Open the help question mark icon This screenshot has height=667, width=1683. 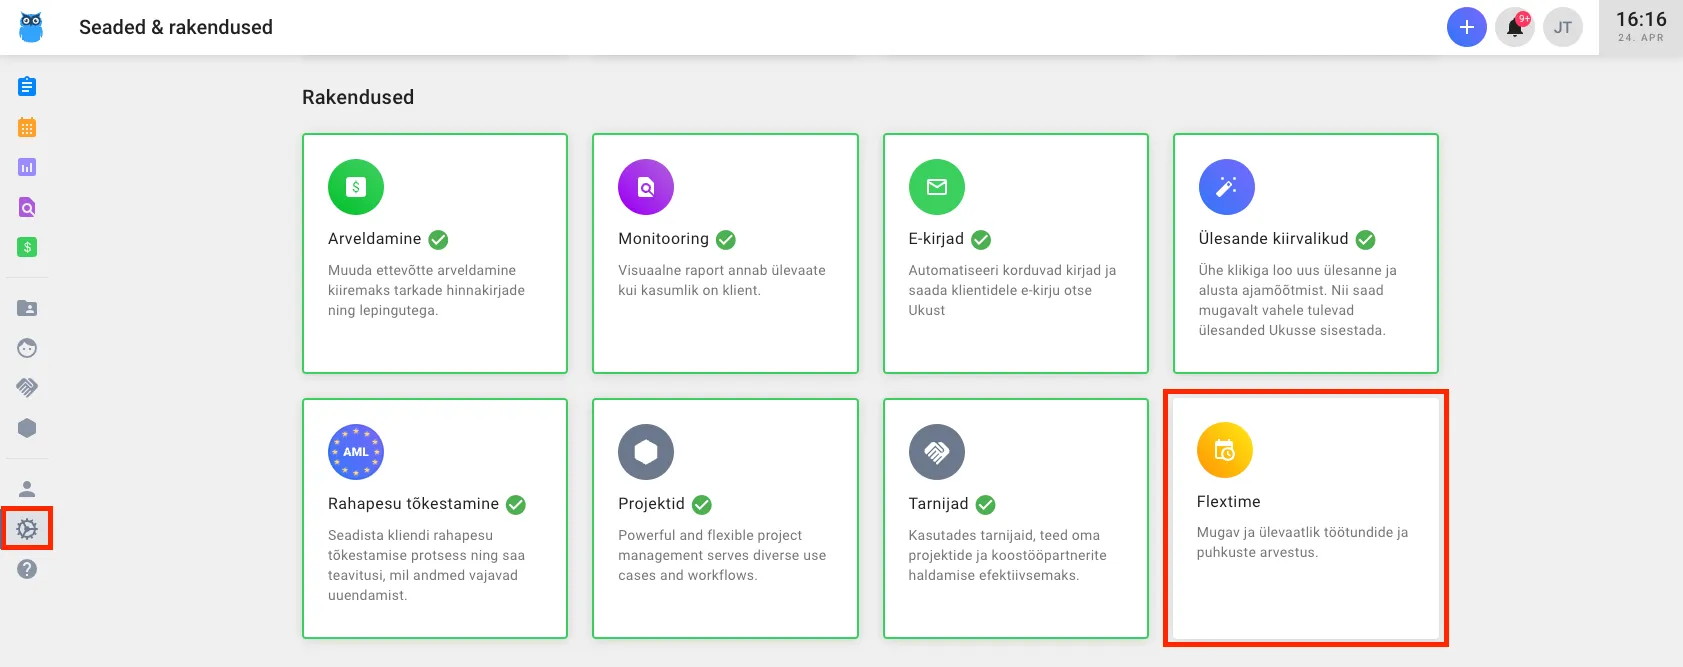click(27, 569)
